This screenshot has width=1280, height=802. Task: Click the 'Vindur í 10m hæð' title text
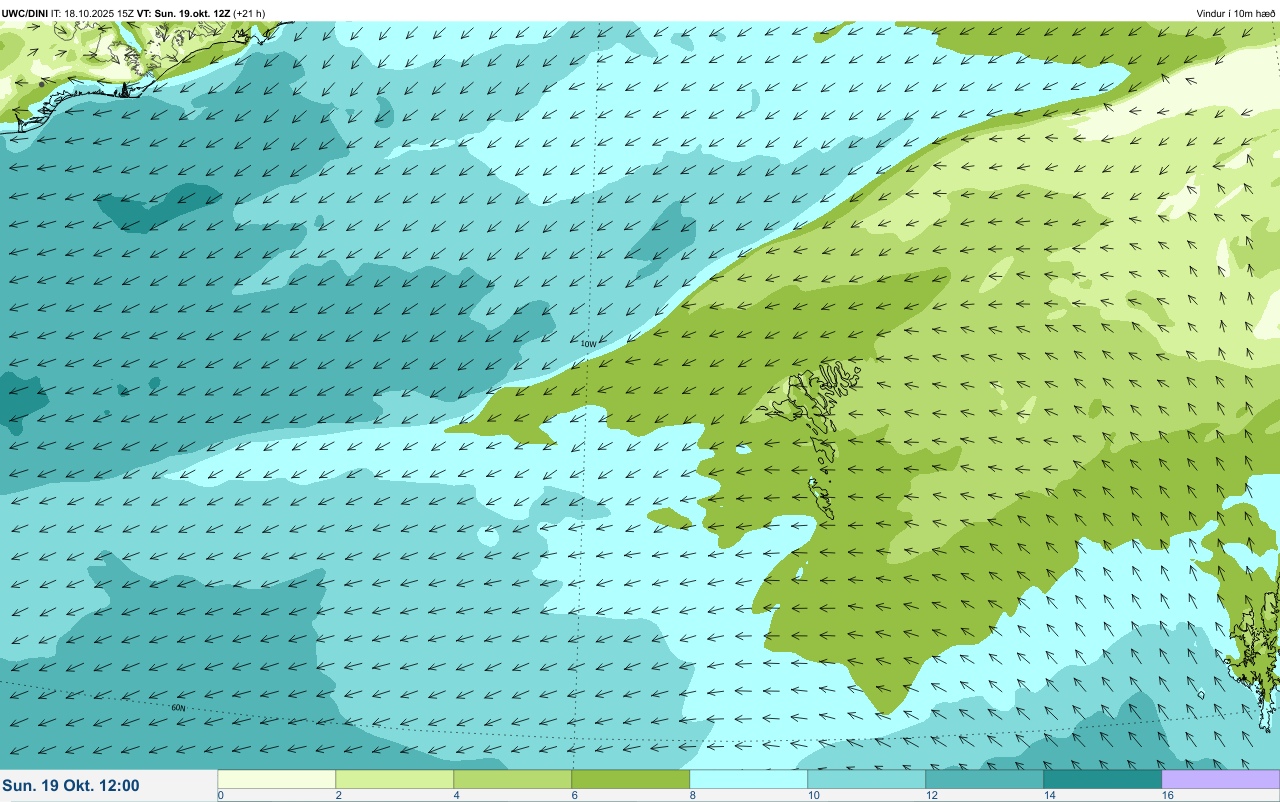[1235, 13]
